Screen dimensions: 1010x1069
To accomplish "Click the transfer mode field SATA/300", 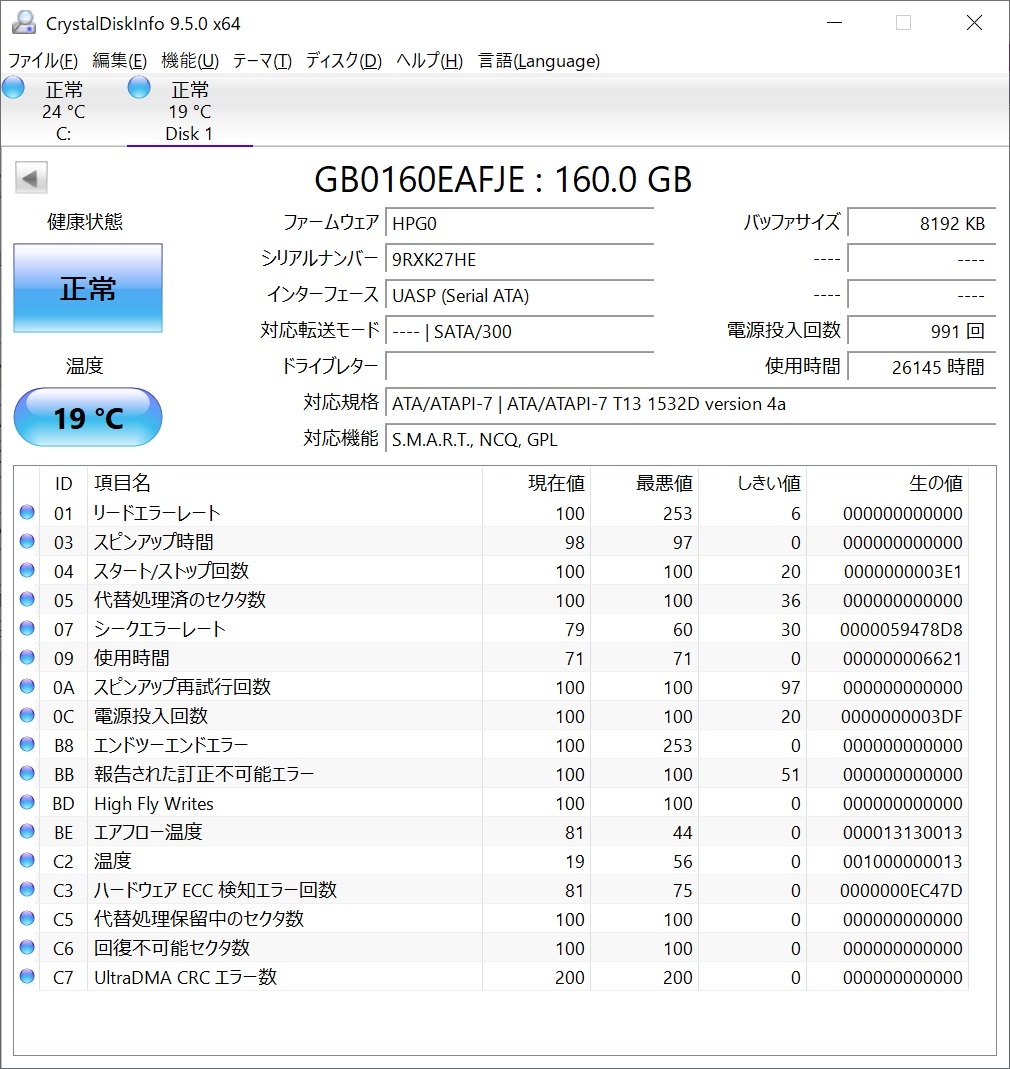I will [x=520, y=332].
